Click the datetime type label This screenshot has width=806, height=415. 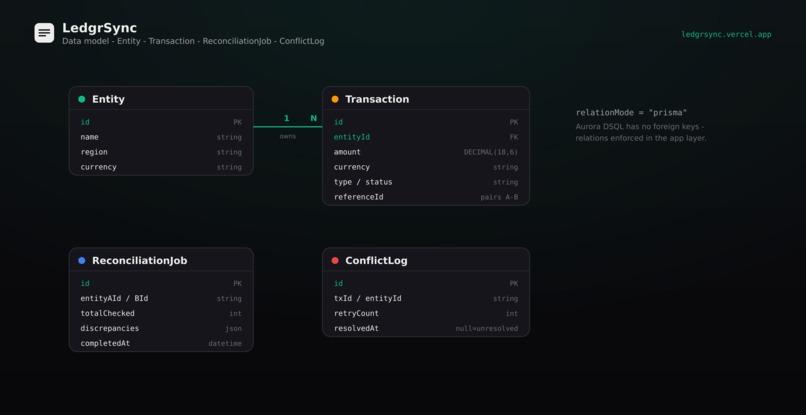(225, 344)
